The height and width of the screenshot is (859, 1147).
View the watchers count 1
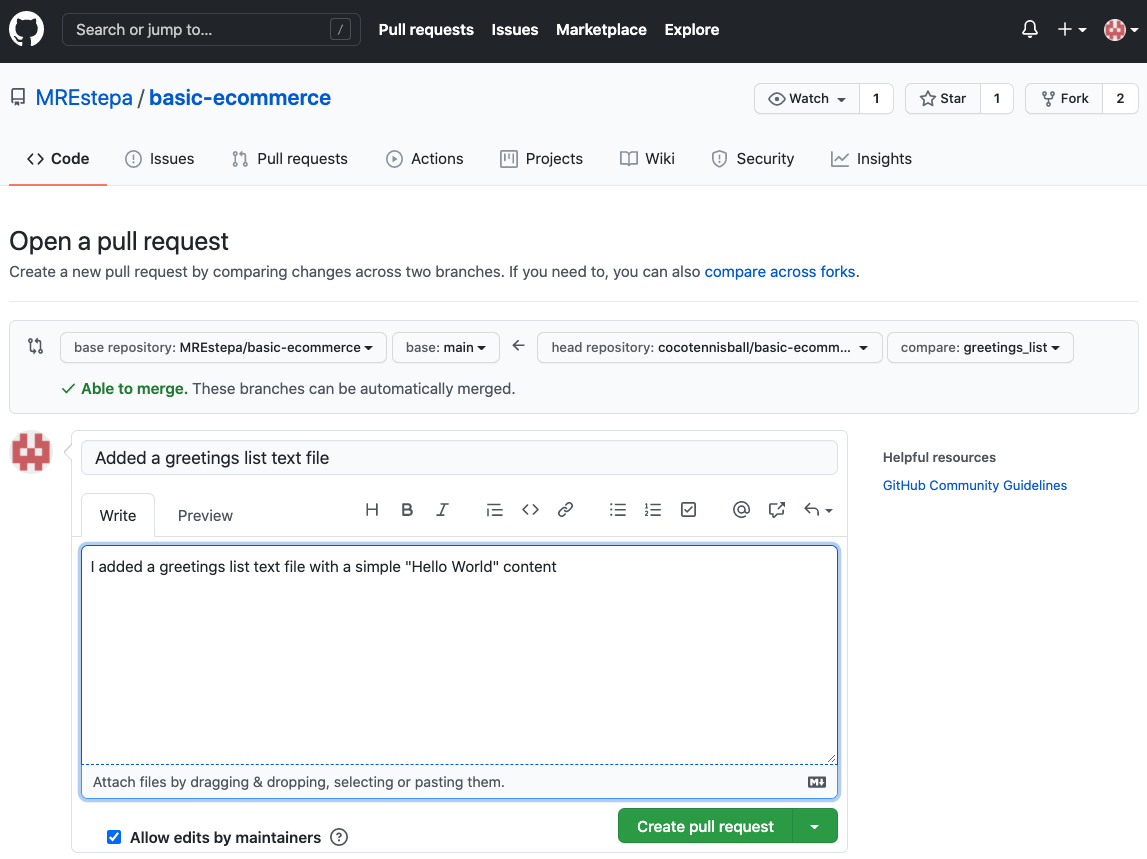876,99
